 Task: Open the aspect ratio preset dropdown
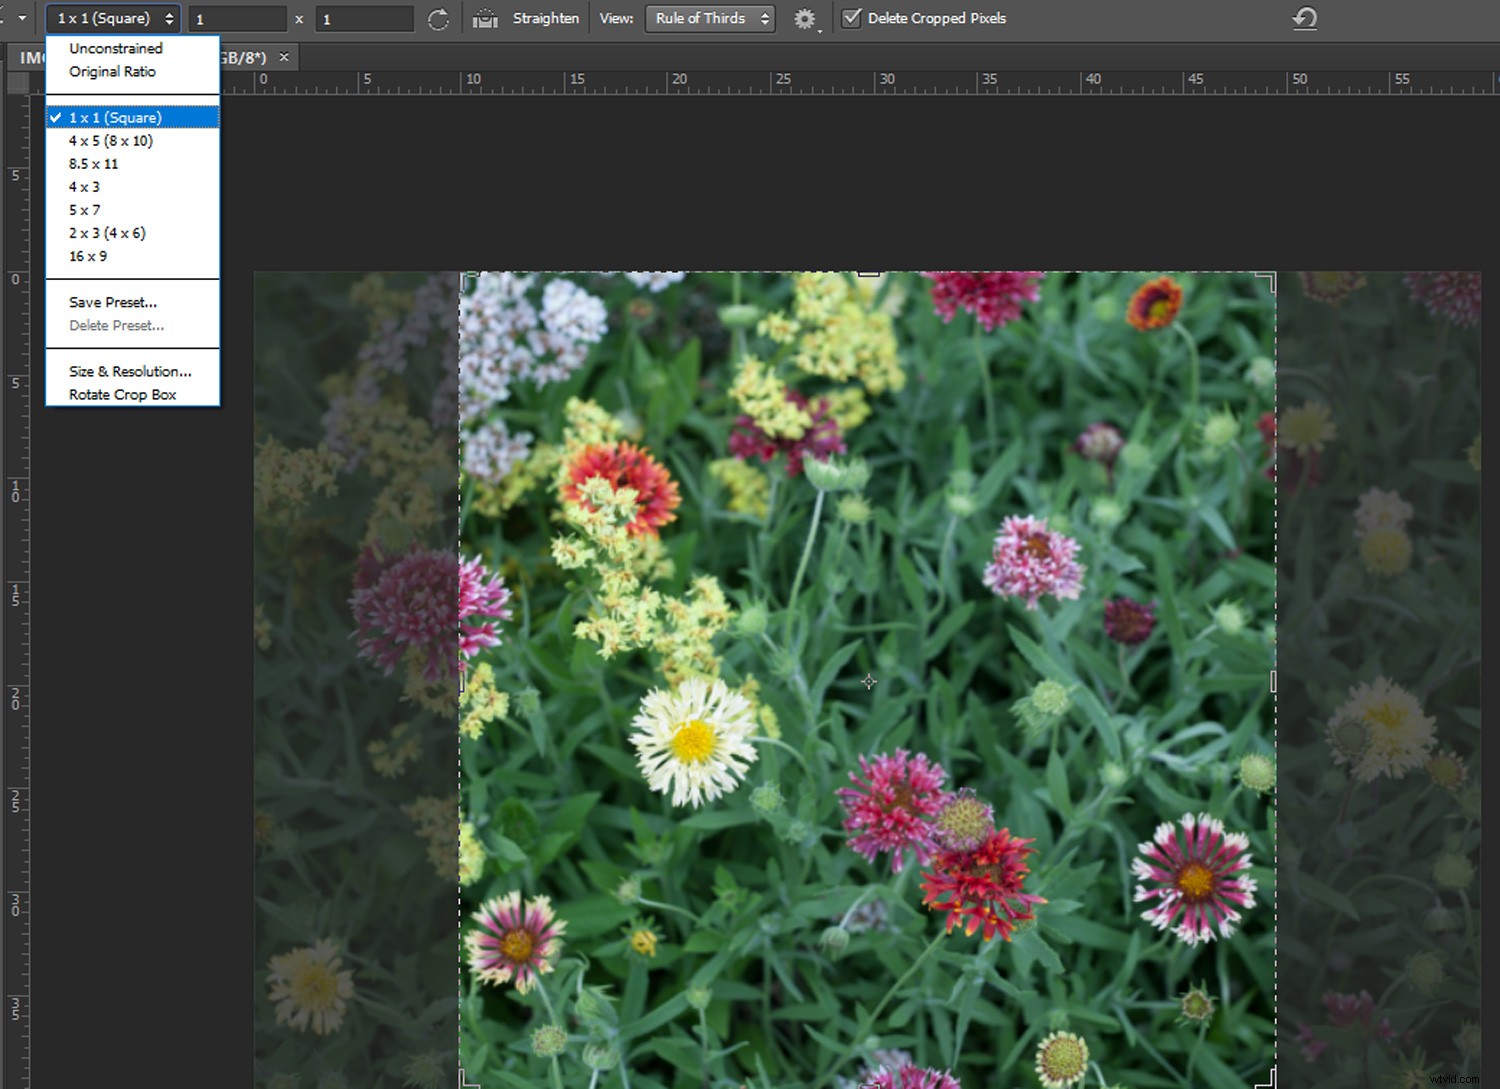coord(112,18)
